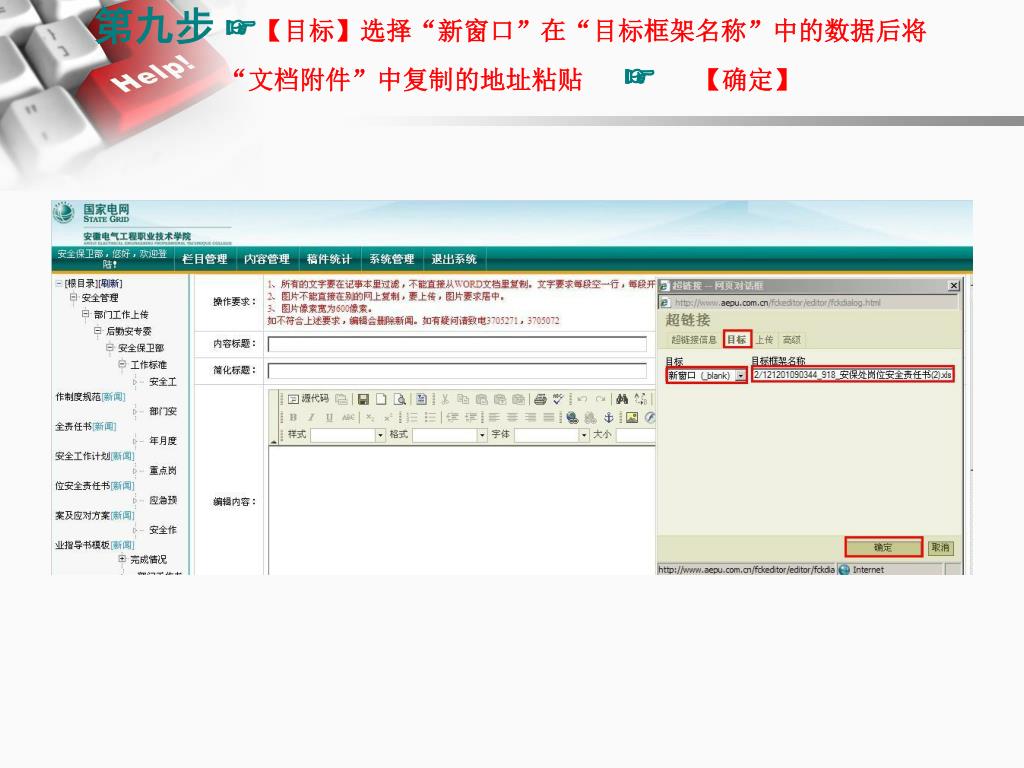Toggle source code view (源代码) in editor

(x=308, y=399)
